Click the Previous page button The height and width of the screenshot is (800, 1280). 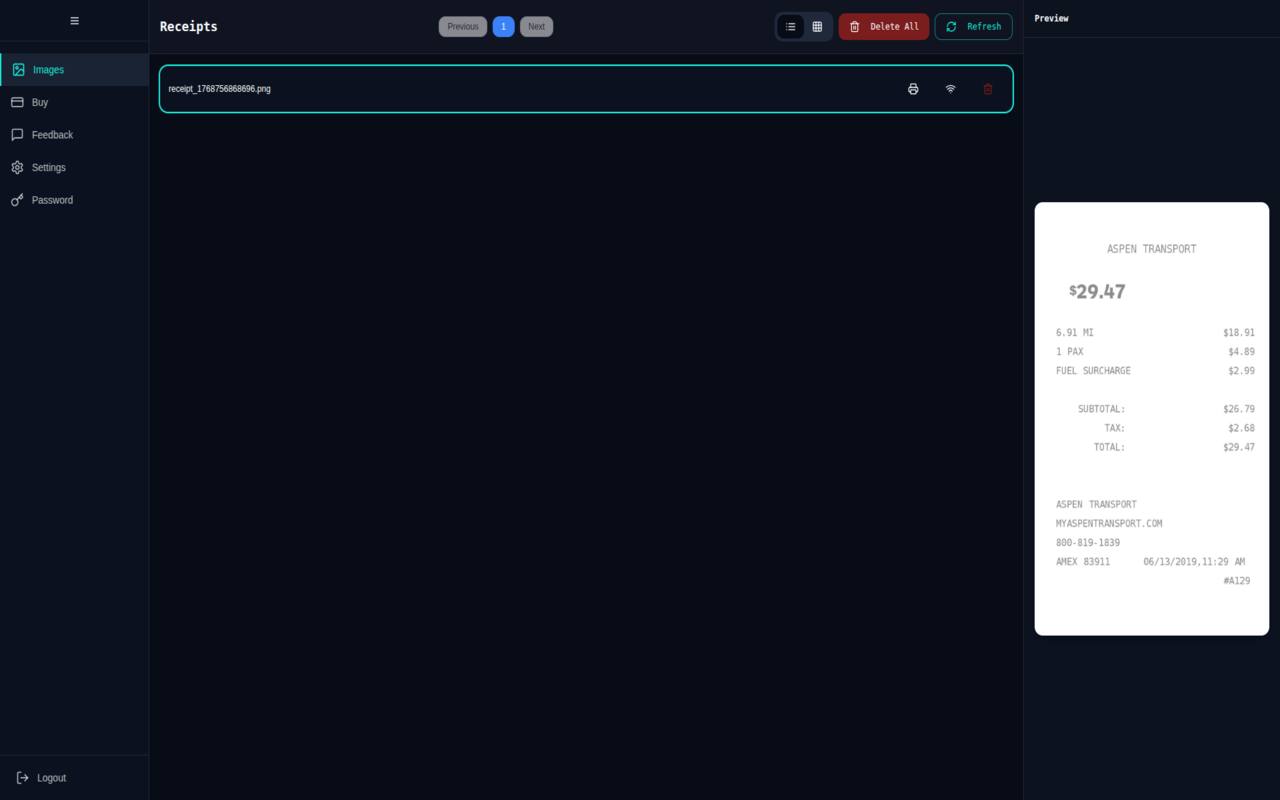463,27
